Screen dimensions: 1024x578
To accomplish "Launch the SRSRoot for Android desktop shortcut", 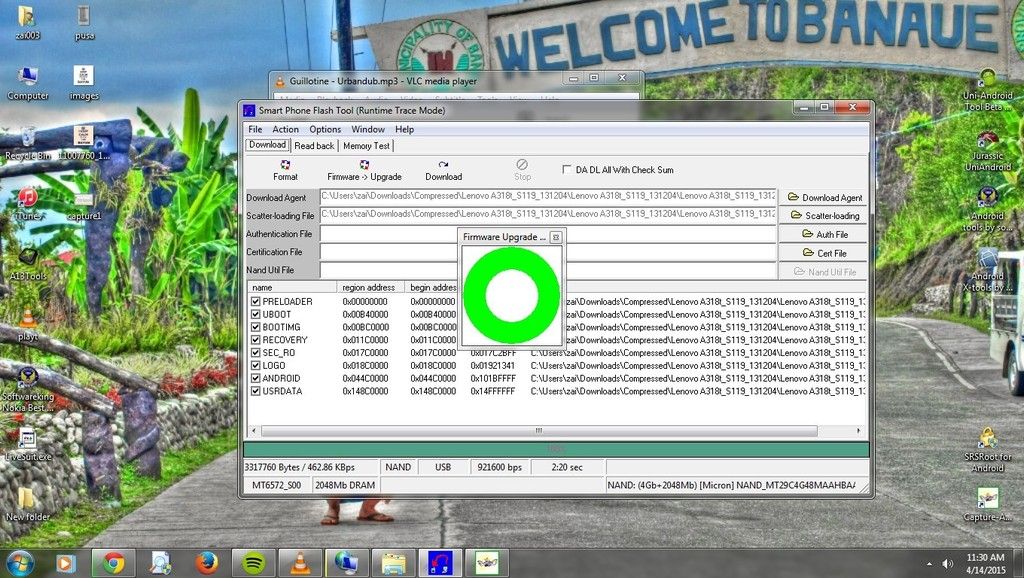I will tap(987, 448).
